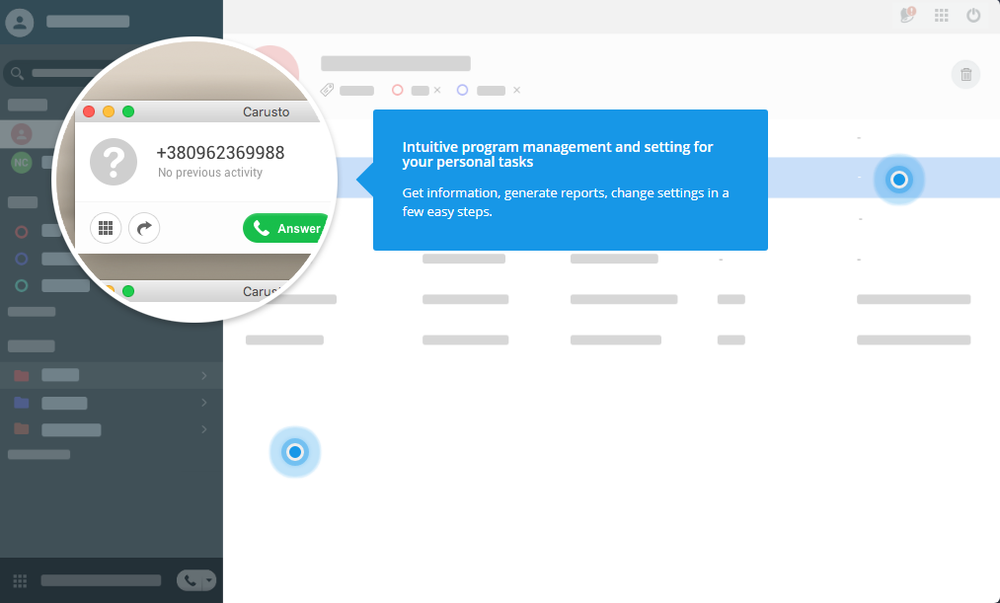The image size is (1000, 603).
Task: Click the paperclip attachment filter icon
Action: tap(326, 89)
